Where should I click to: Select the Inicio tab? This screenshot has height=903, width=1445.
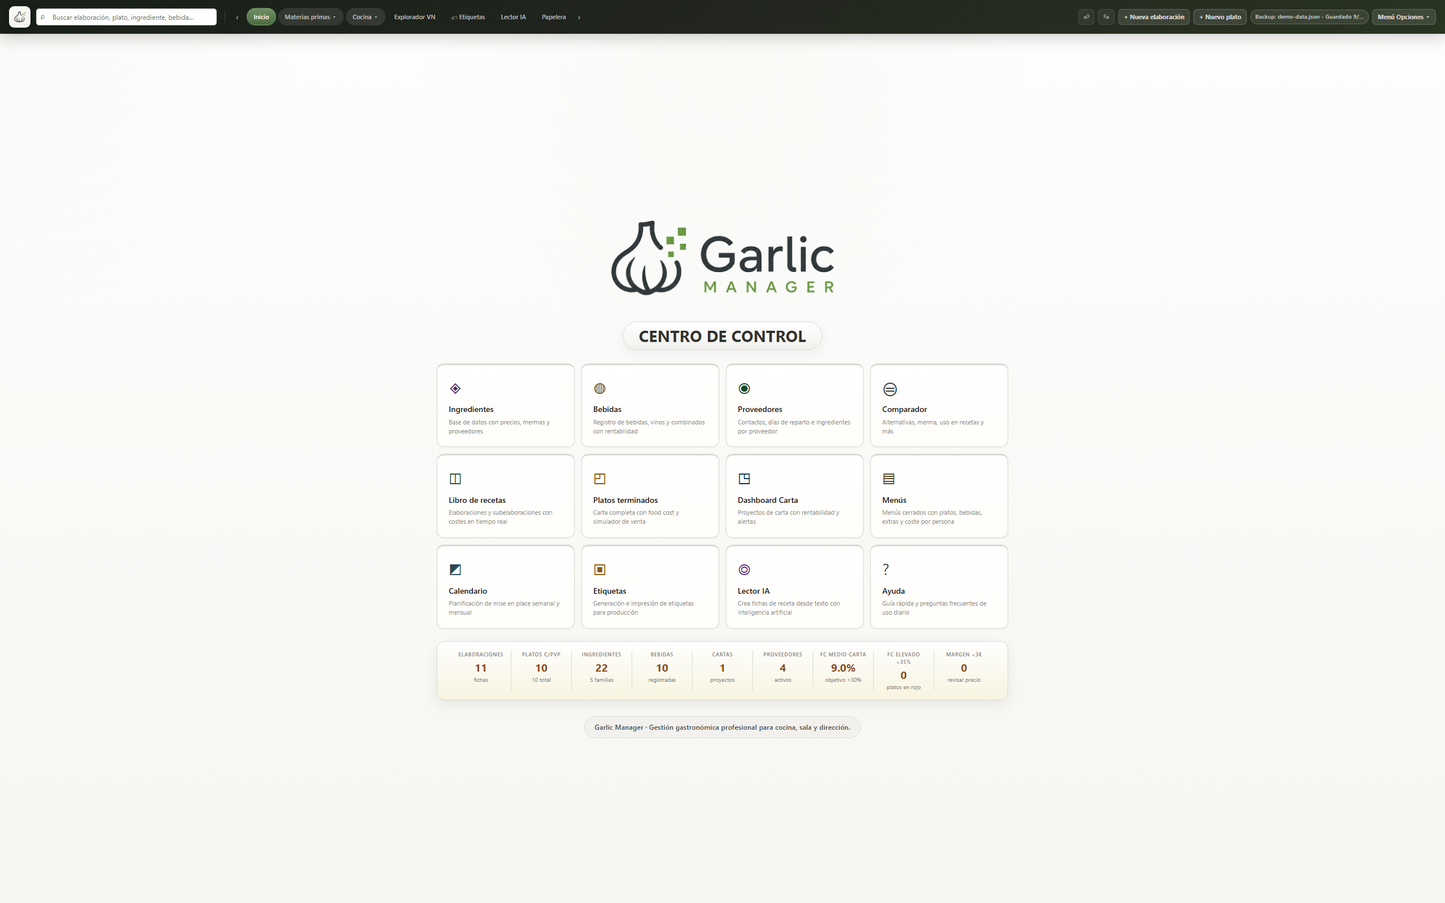[x=261, y=17]
